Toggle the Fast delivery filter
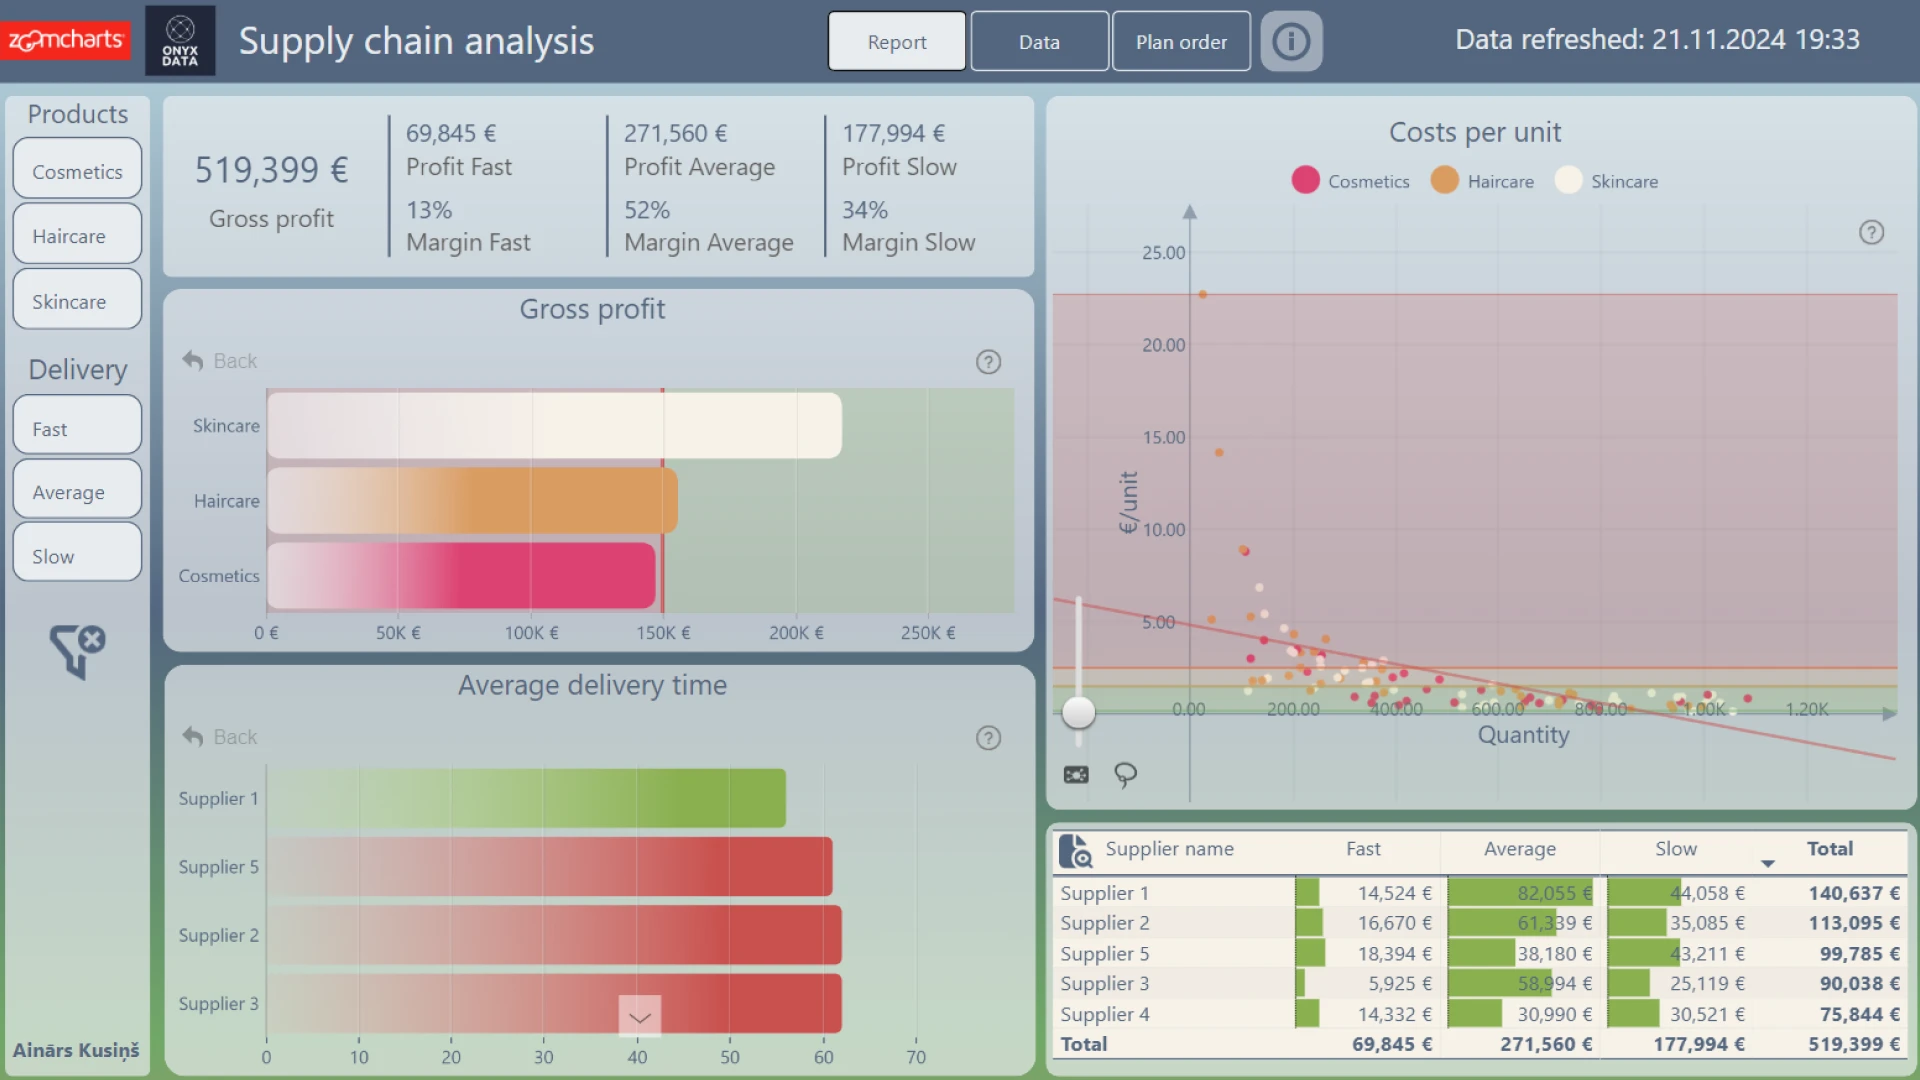The height and width of the screenshot is (1080, 1920). click(77, 425)
